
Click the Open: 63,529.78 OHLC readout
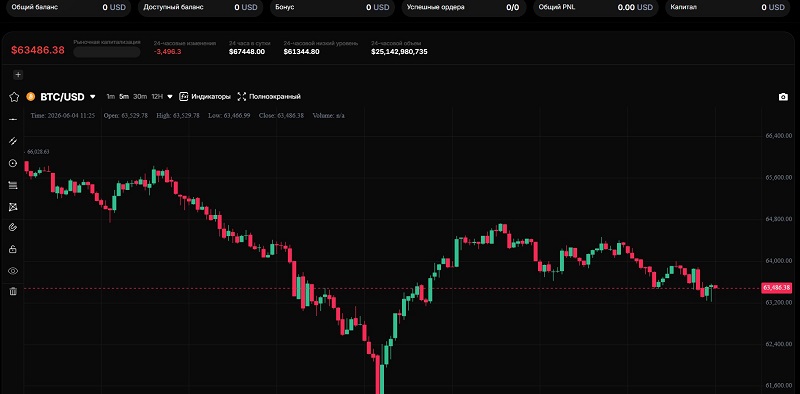(x=126, y=116)
